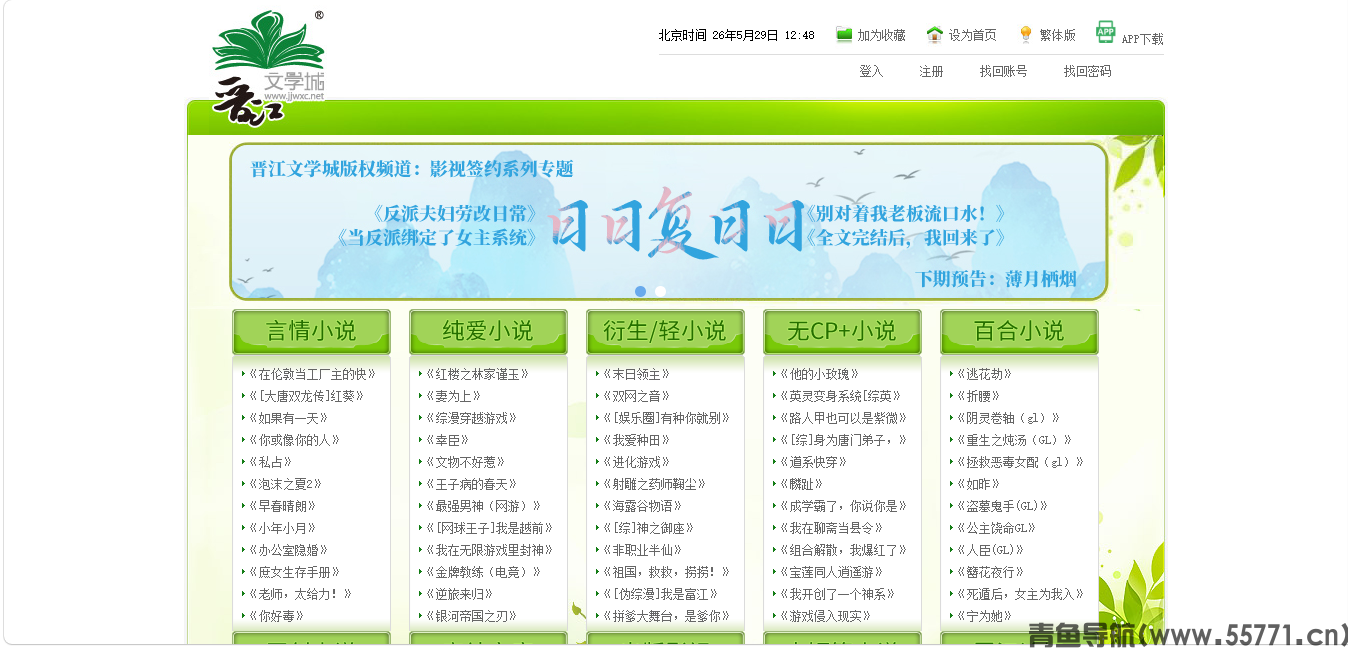Click the 繁体版 lightbulb icon
This screenshot has width=1348, height=648.
click(1025, 35)
